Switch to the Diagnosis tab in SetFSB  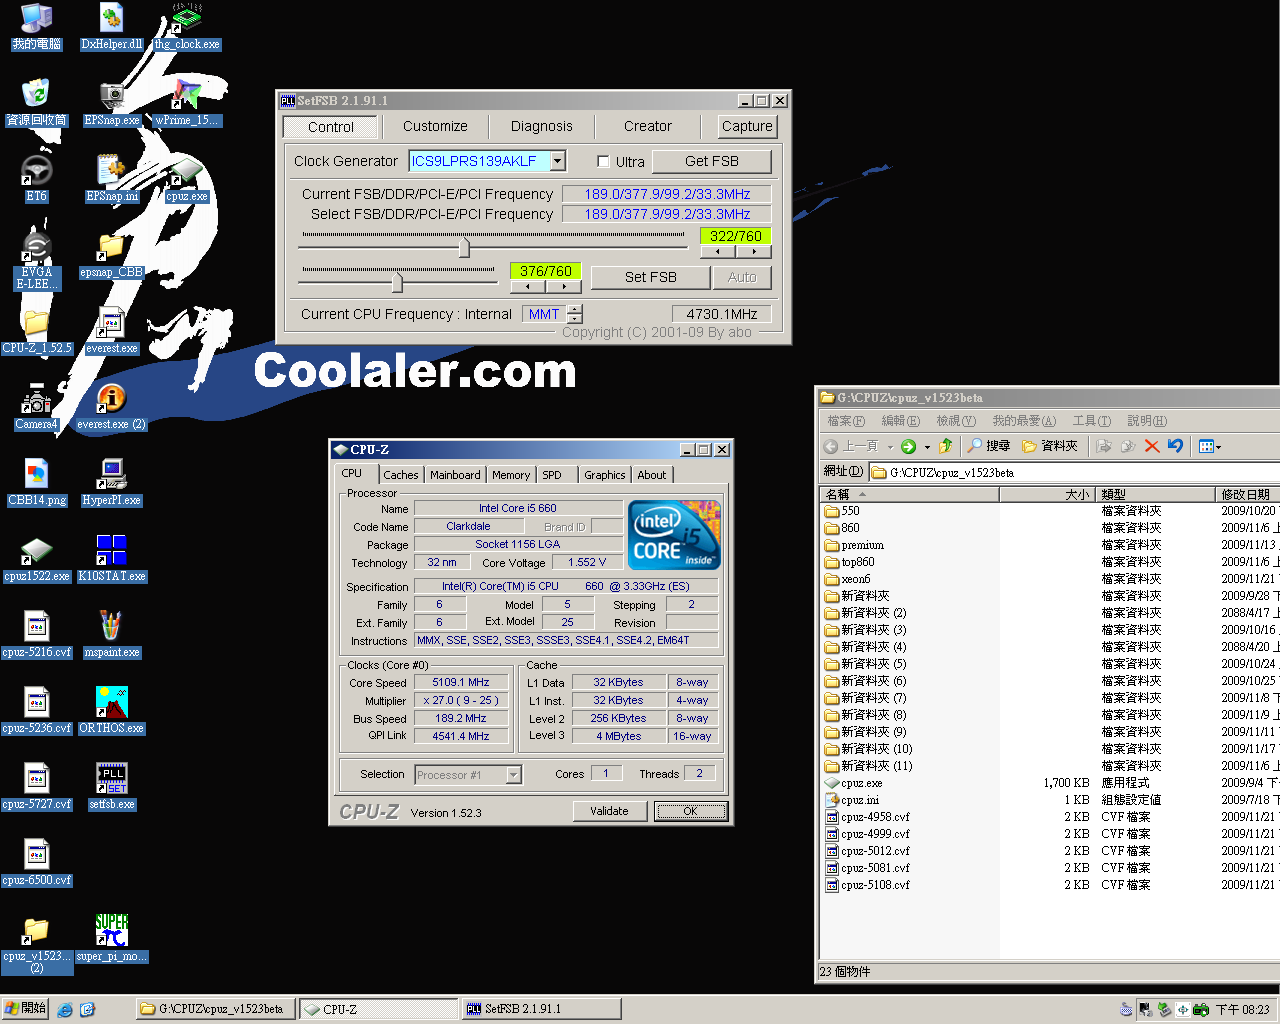(542, 126)
